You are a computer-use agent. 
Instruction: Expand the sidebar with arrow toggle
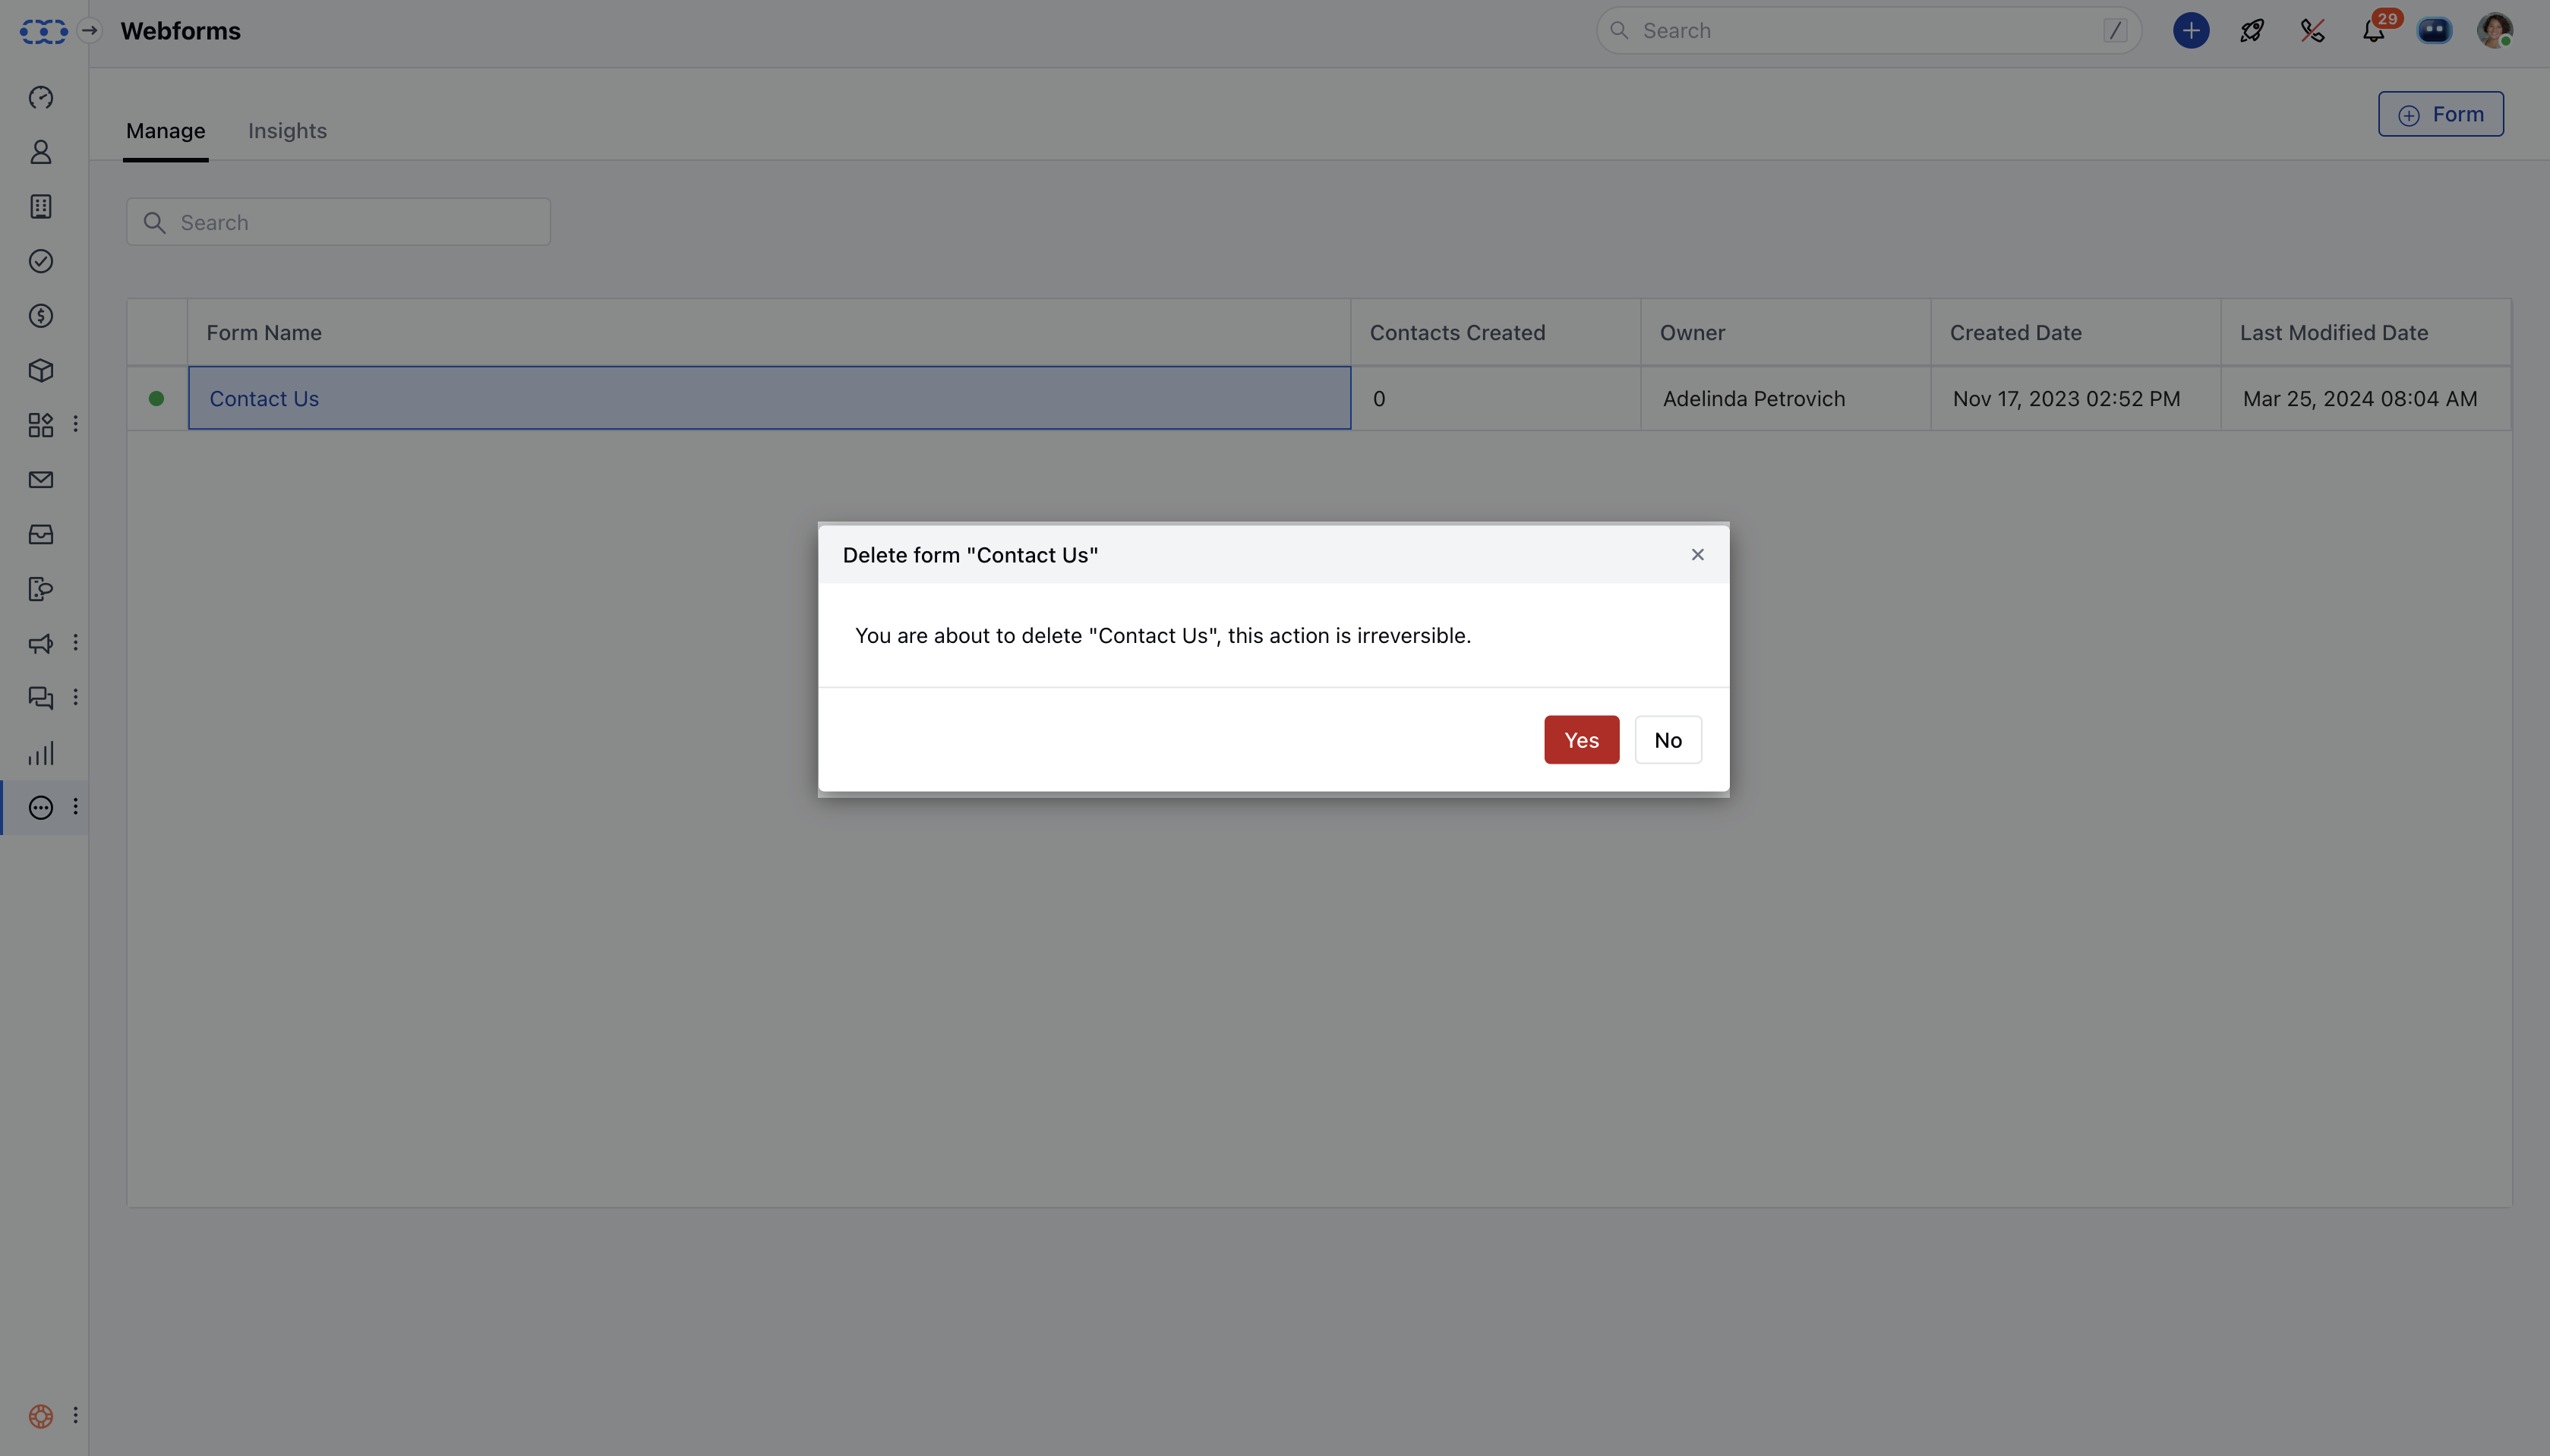point(89,31)
